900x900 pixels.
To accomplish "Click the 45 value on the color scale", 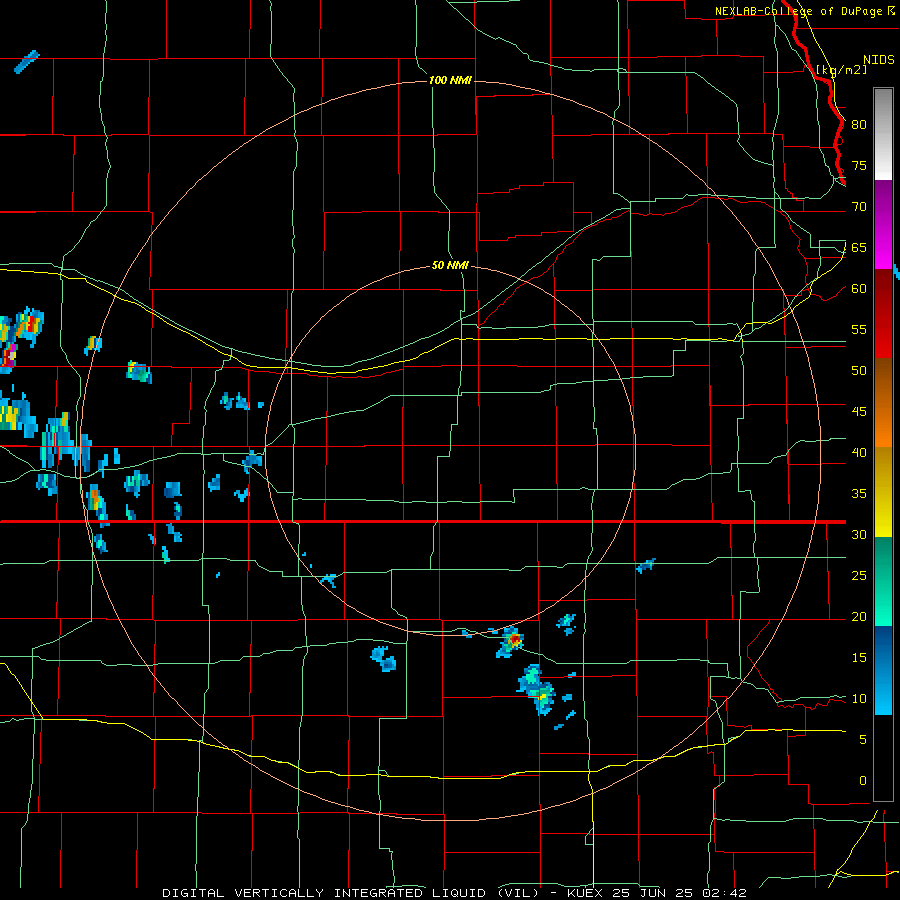I will click(x=859, y=412).
